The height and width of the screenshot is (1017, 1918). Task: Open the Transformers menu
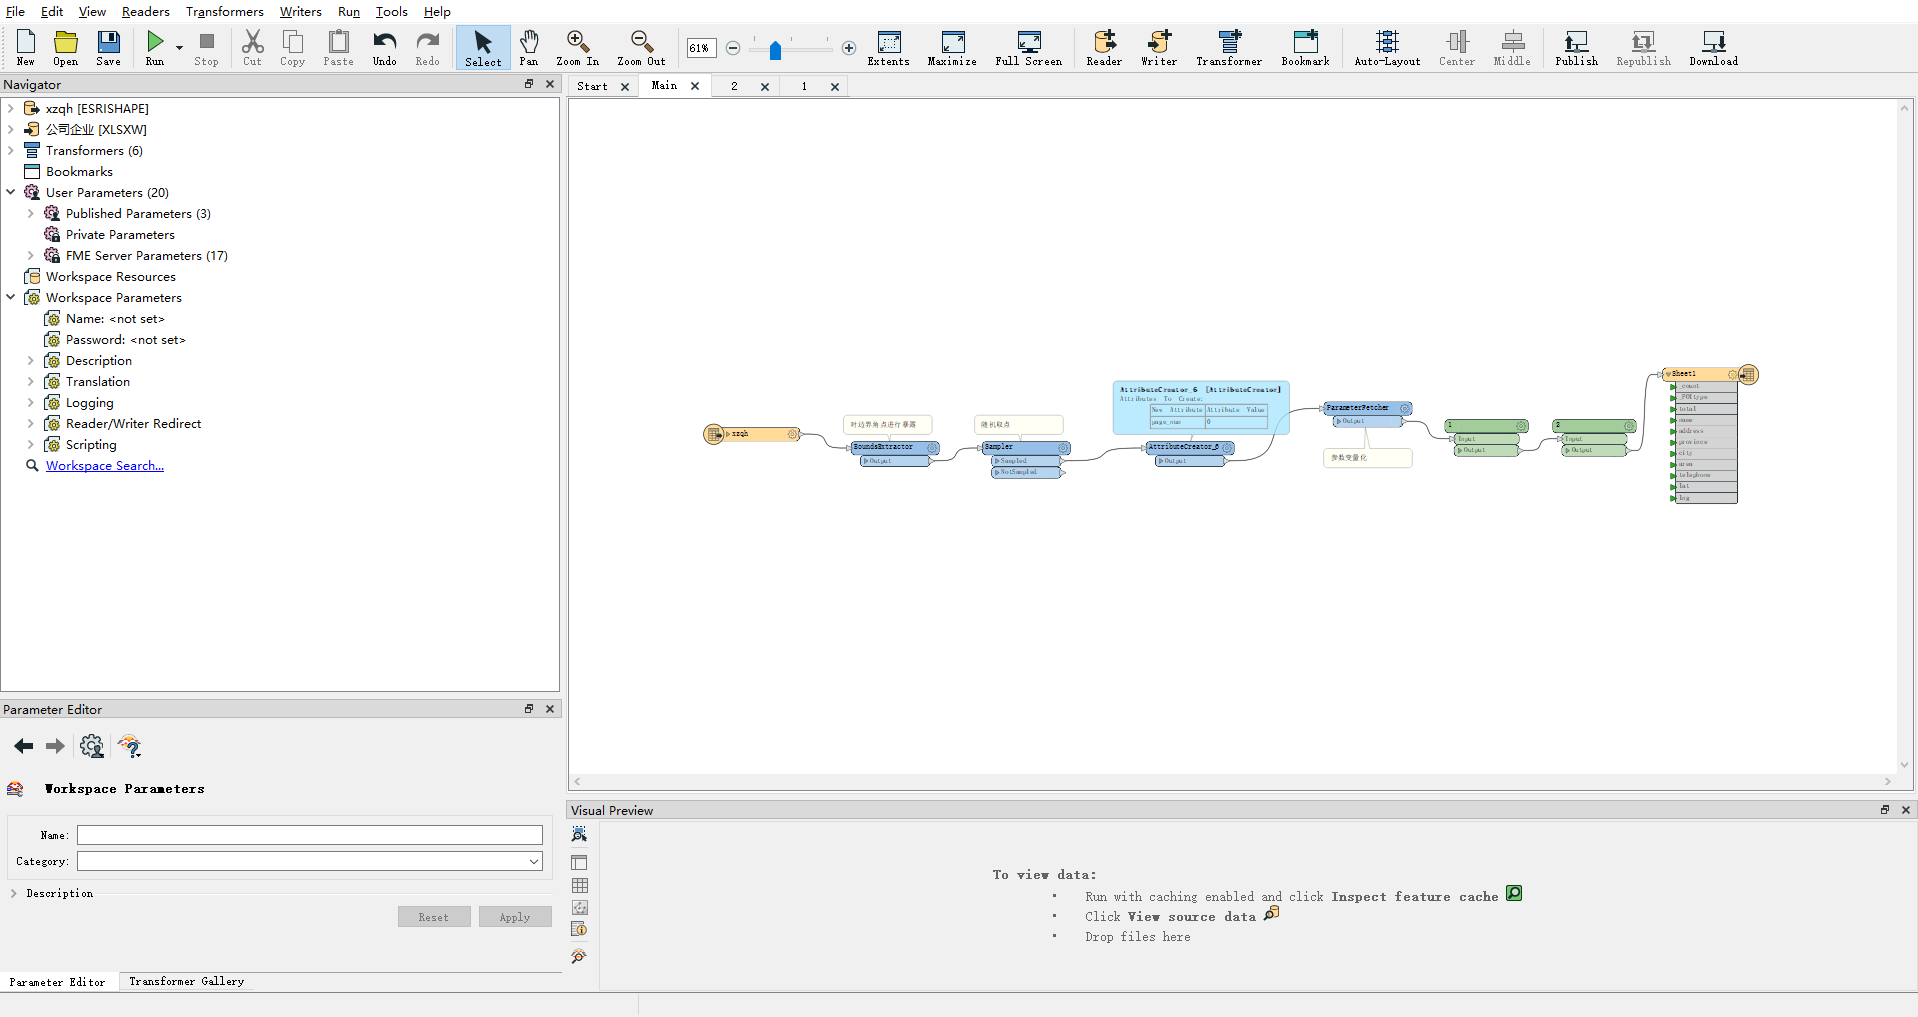pos(224,11)
